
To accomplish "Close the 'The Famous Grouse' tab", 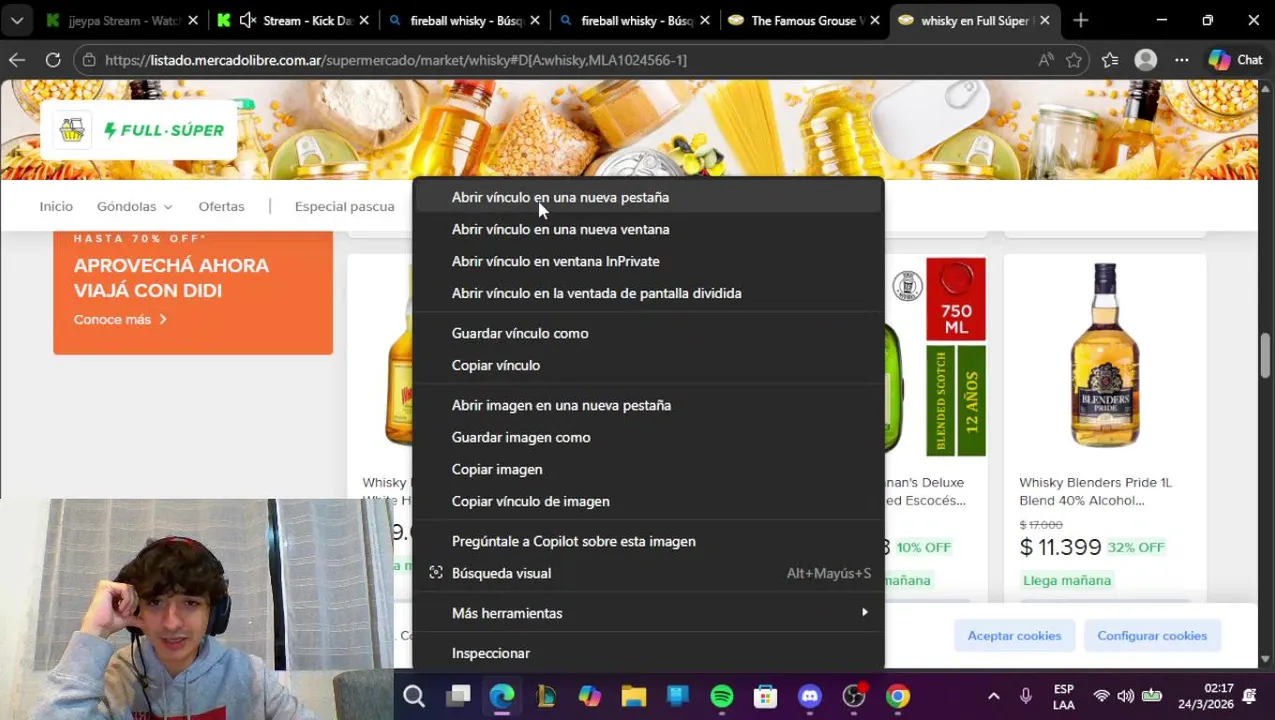I will click(x=875, y=20).
